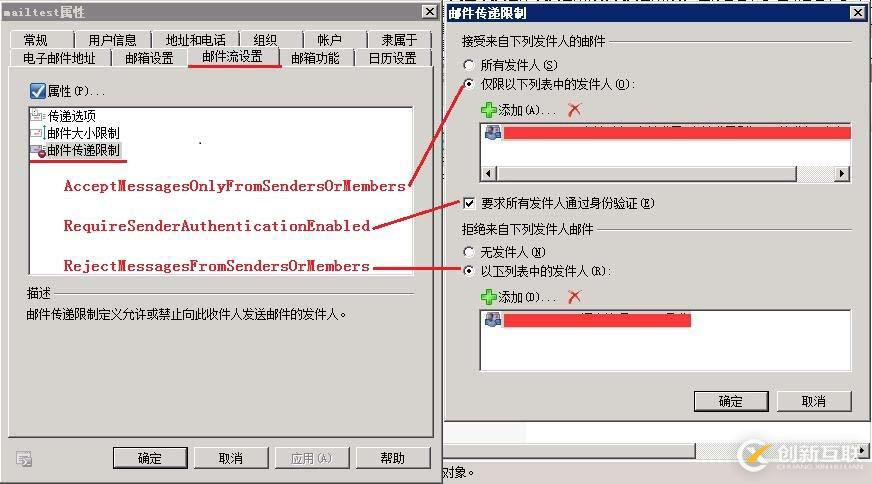872x484 pixels.
Task: Click right arrow of accepted senders scrollbar
Action: (x=843, y=174)
